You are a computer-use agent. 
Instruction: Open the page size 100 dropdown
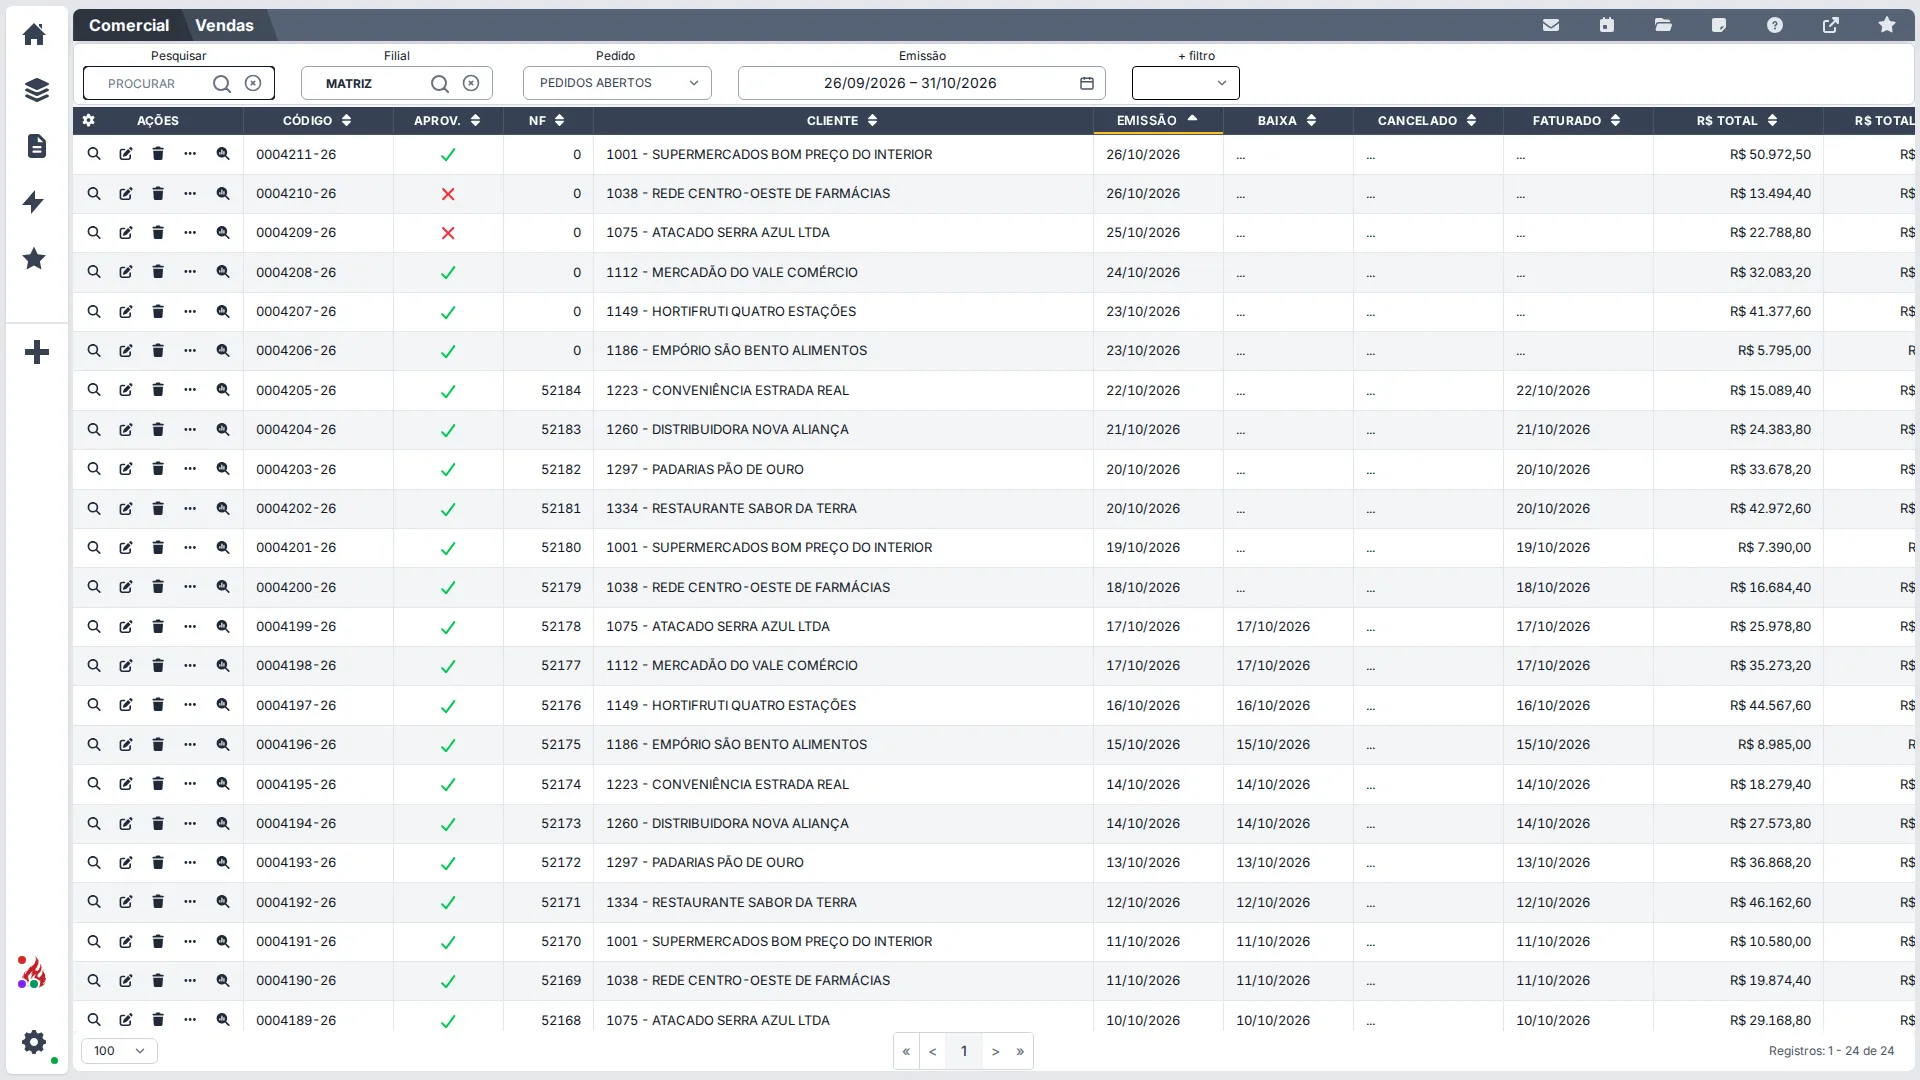[119, 1051]
